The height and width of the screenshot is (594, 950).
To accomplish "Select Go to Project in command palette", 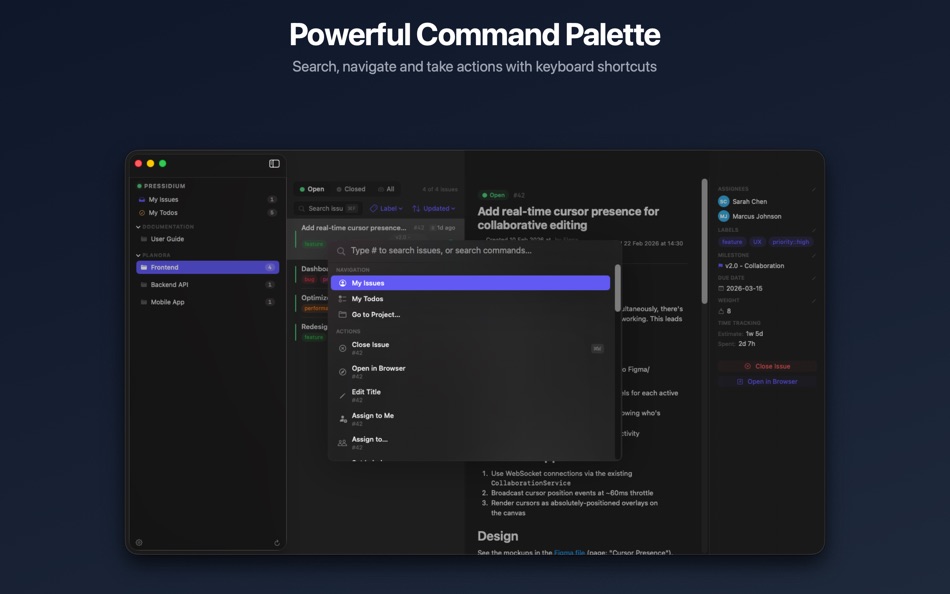I will click(375, 314).
